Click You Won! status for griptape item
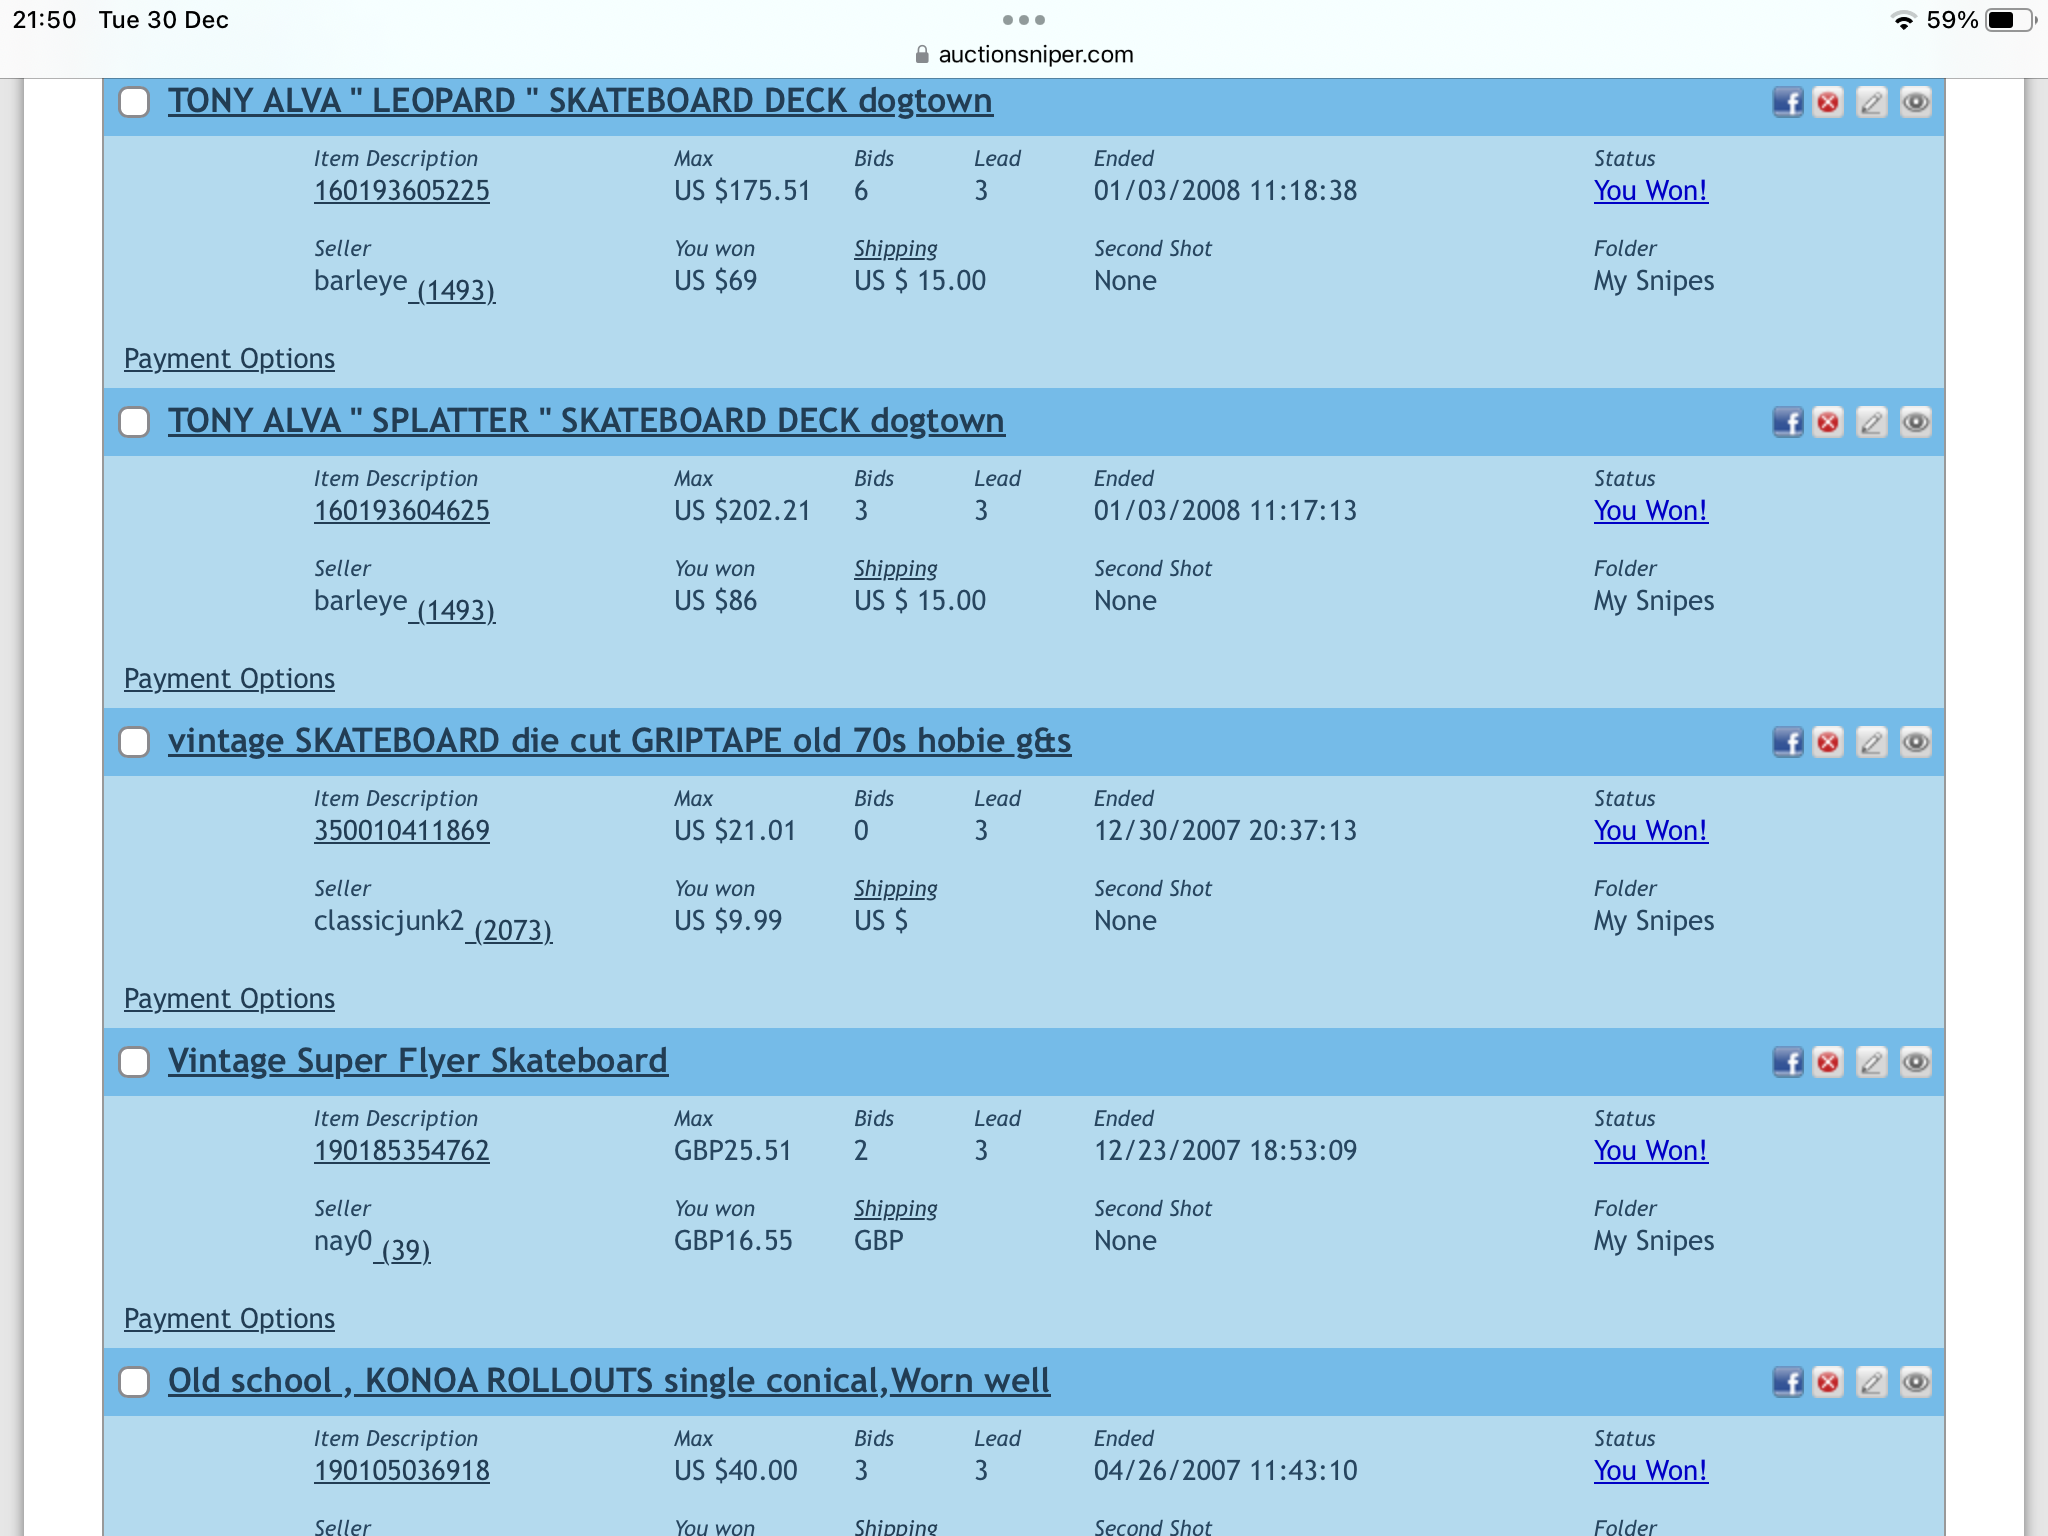The height and width of the screenshot is (1536, 2048). tap(1650, 831)
